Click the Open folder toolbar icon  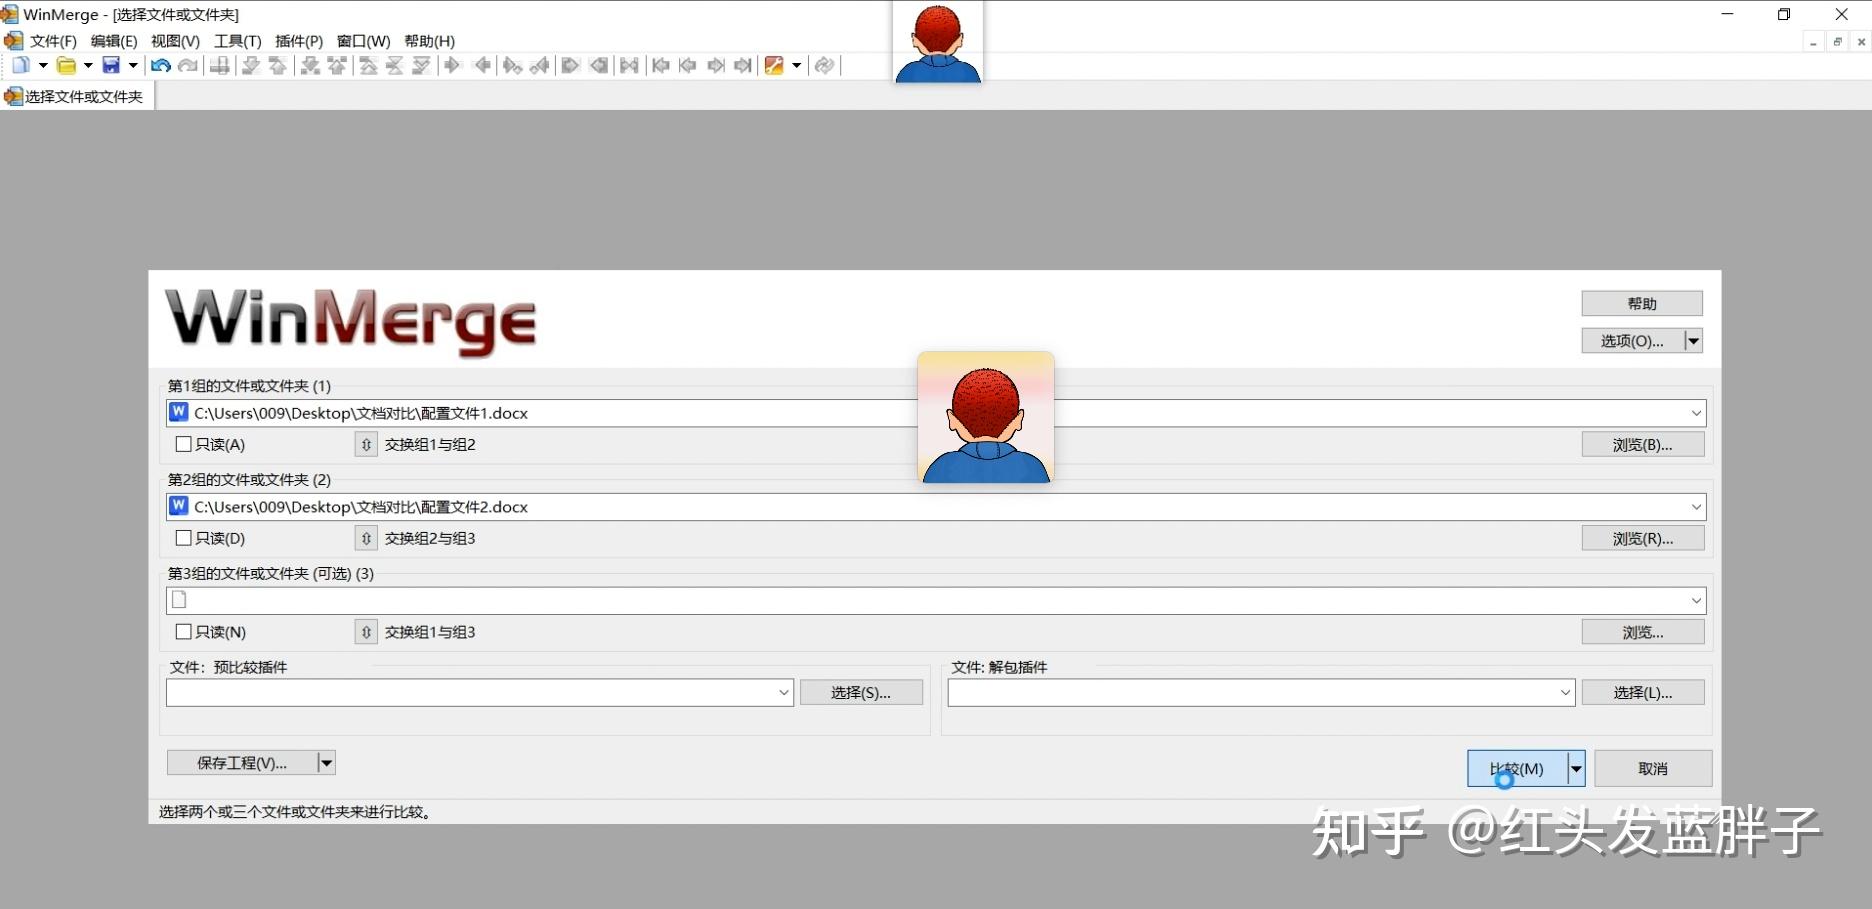66,65
